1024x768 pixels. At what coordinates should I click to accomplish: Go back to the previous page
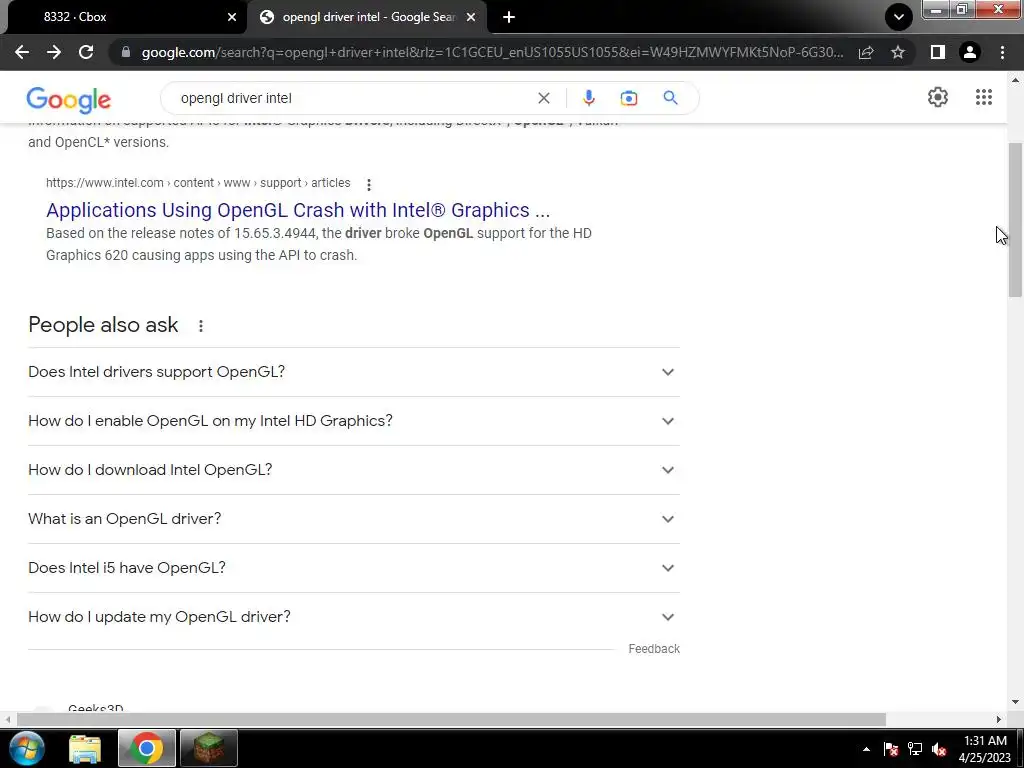22,52
